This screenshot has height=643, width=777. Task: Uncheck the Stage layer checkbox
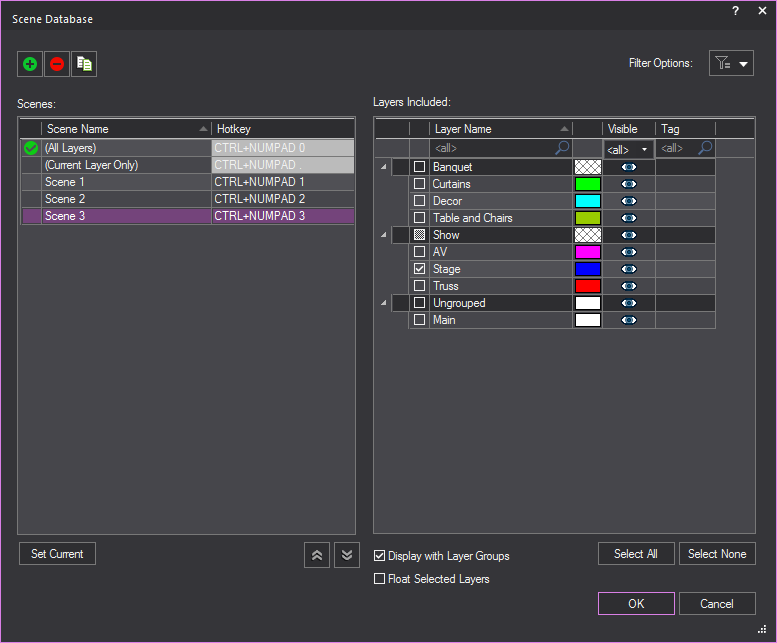[x=419, y=268]
